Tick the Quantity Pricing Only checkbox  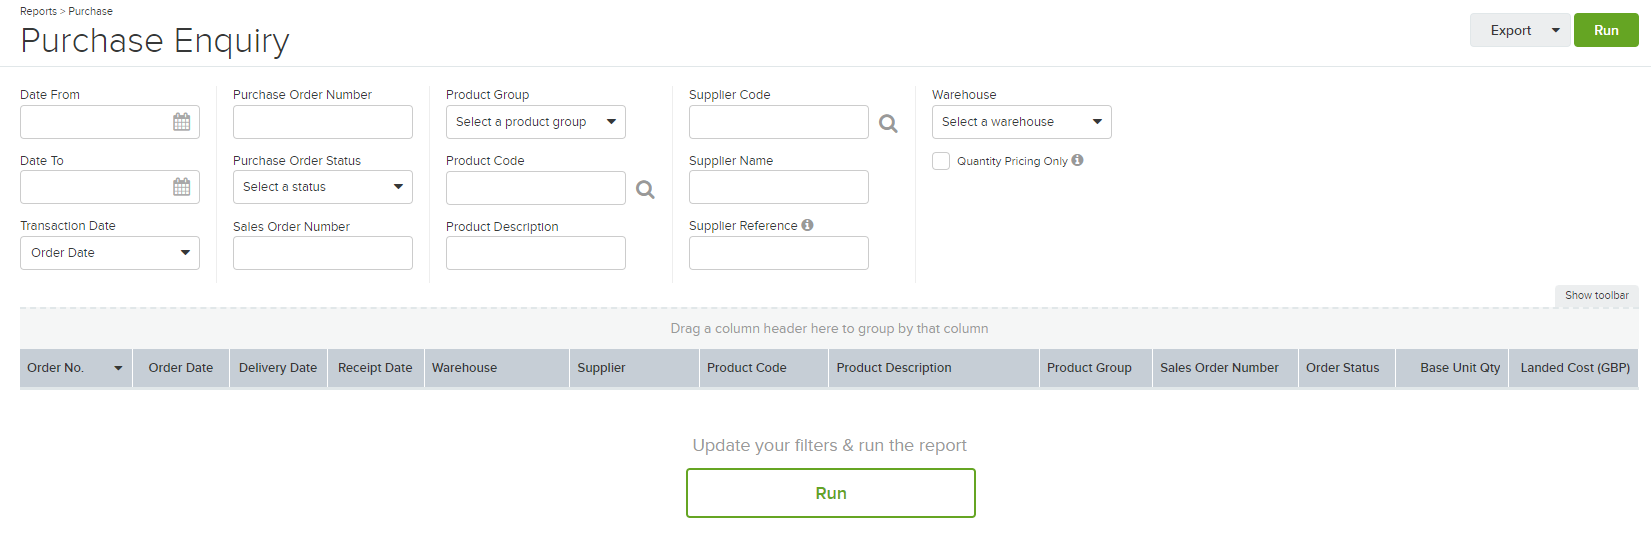pyautogui.click(x=941, y=161)
